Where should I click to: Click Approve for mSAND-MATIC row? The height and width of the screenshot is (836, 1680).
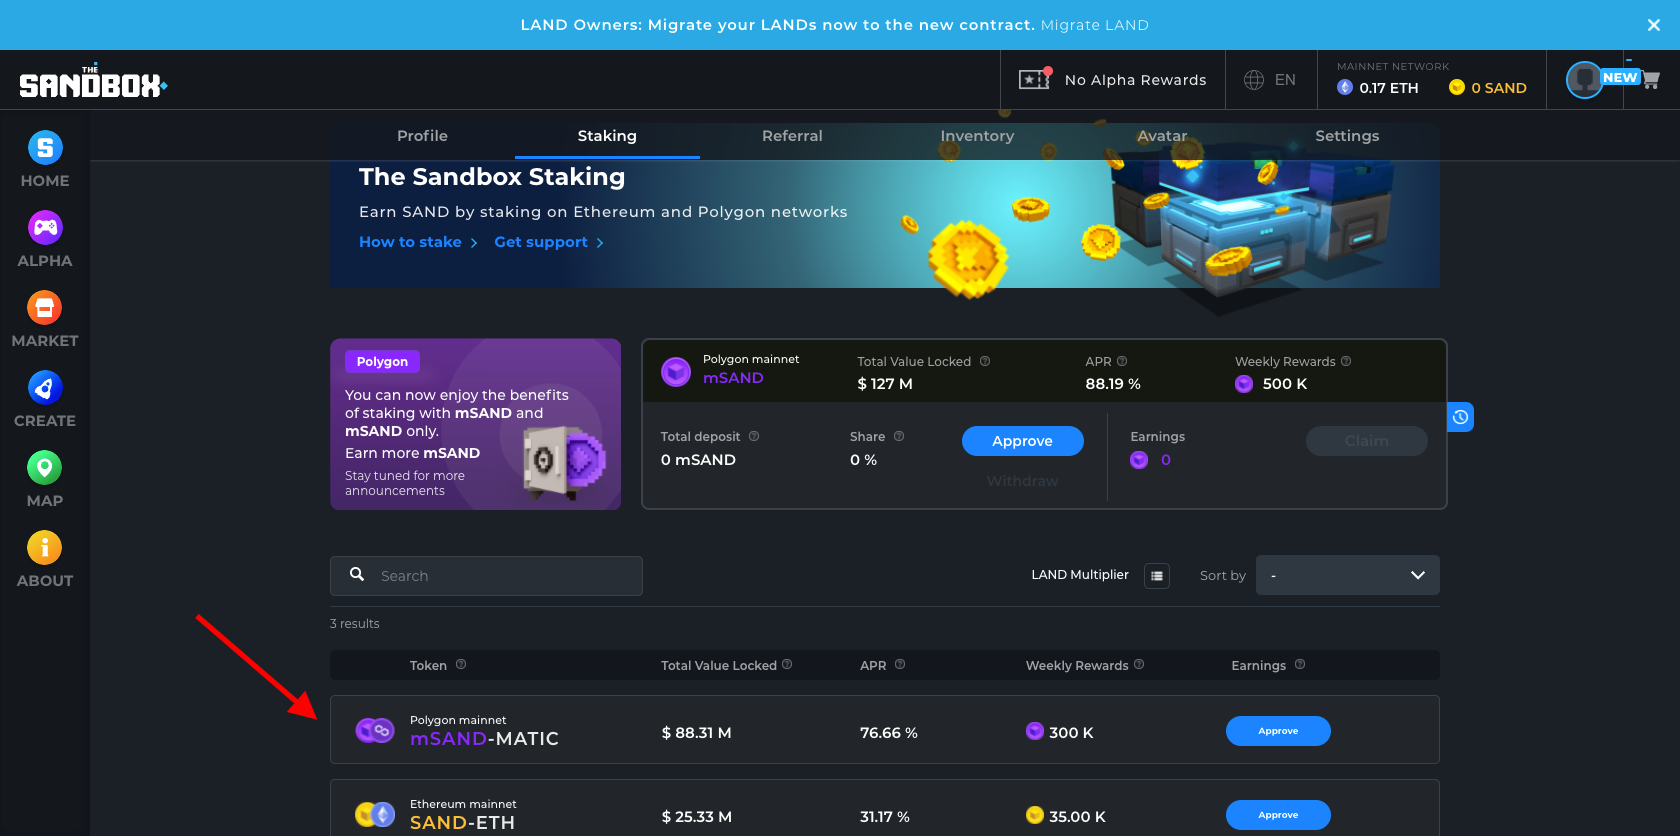[x=1278, y=731]
